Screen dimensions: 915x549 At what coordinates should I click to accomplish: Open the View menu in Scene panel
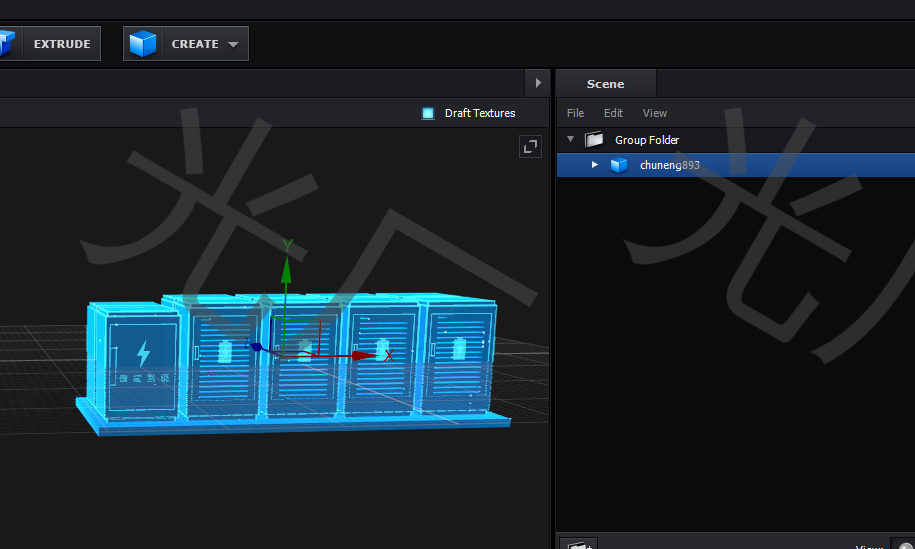655,113
